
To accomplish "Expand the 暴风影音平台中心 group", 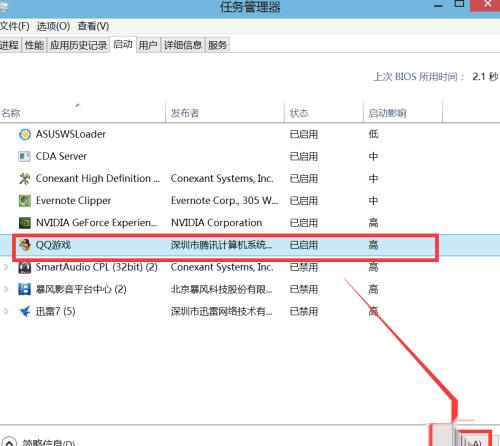I will click(x=6, y=289).
